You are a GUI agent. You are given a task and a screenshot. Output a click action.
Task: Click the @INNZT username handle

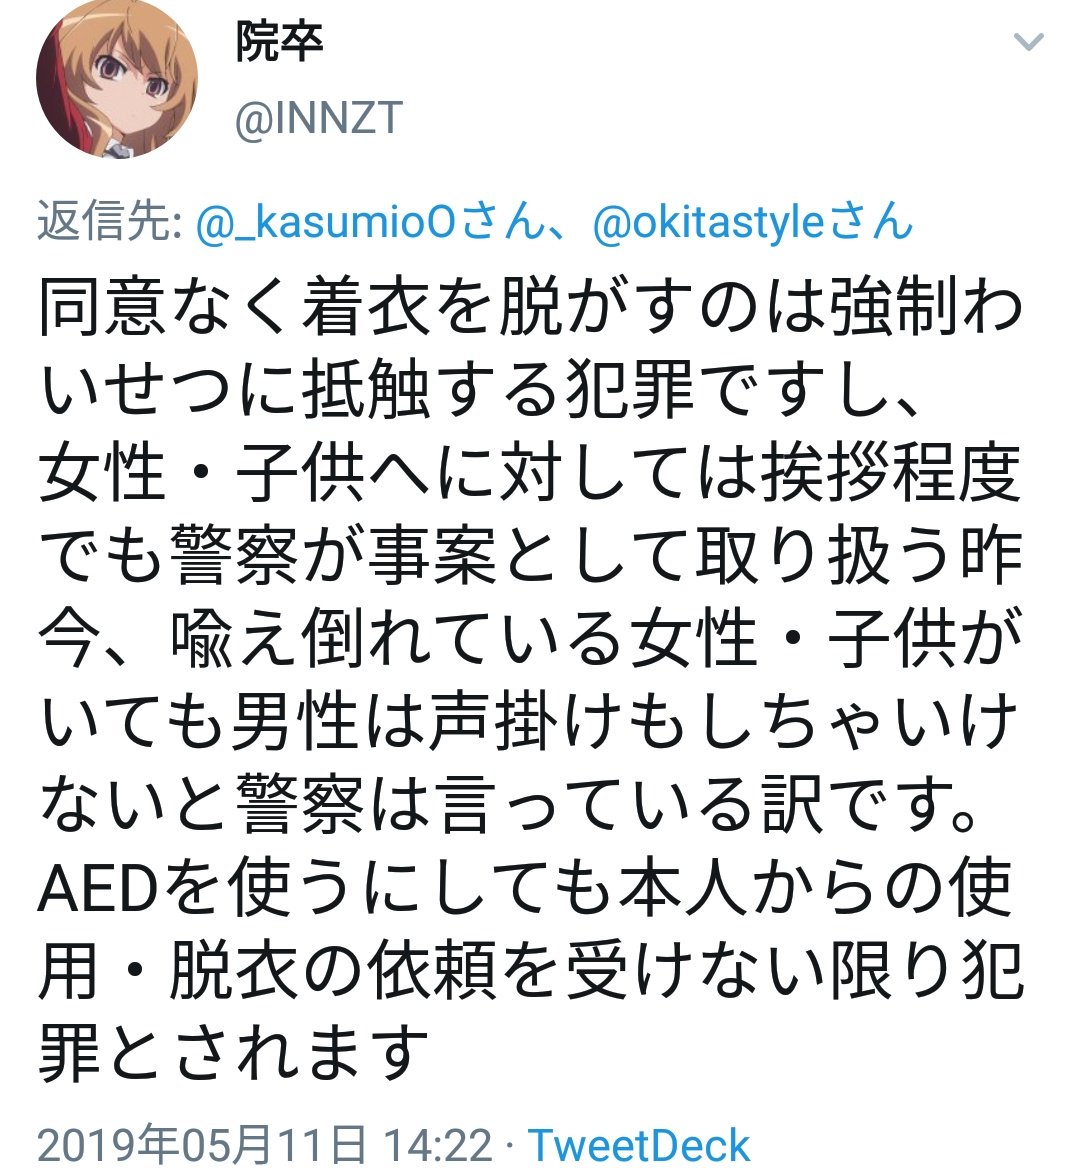pyautogui.click(x=319, y=118)
